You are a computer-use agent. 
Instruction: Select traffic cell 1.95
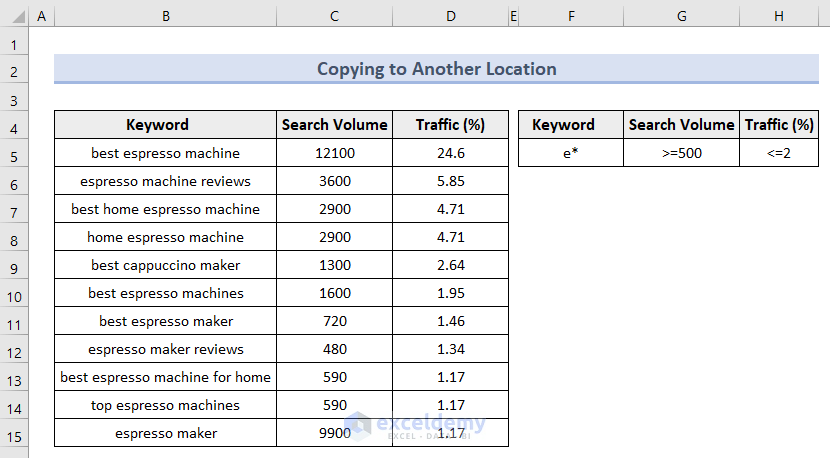point(450,293)
